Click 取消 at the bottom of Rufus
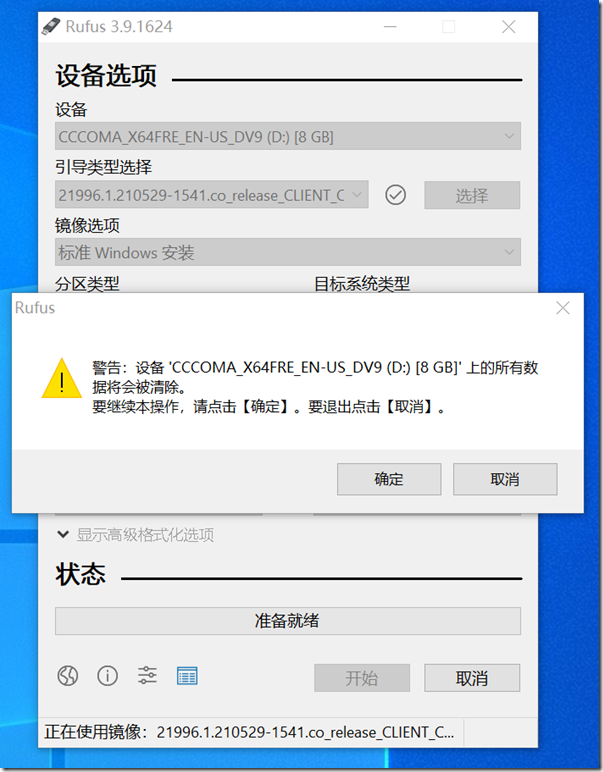The height and width of the screenshot is (772, 603). (472, 678)
